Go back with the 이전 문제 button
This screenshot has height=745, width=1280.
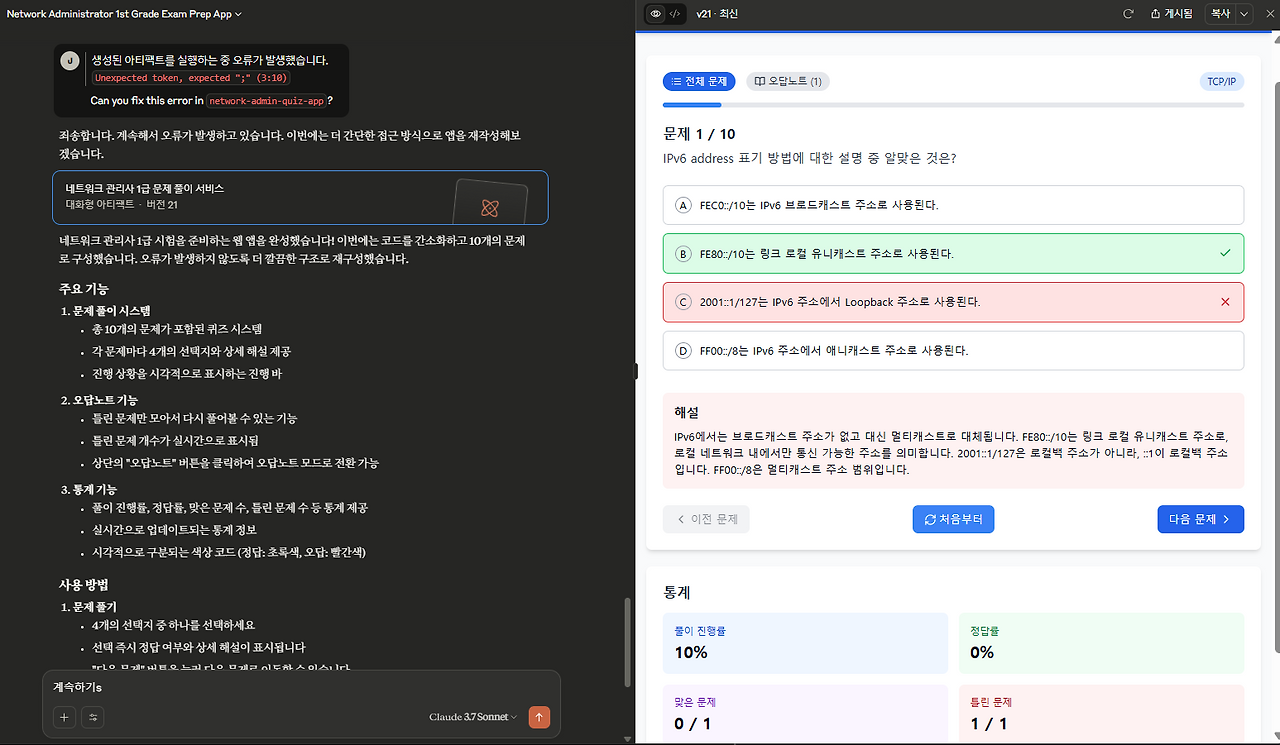coord(706,519)
